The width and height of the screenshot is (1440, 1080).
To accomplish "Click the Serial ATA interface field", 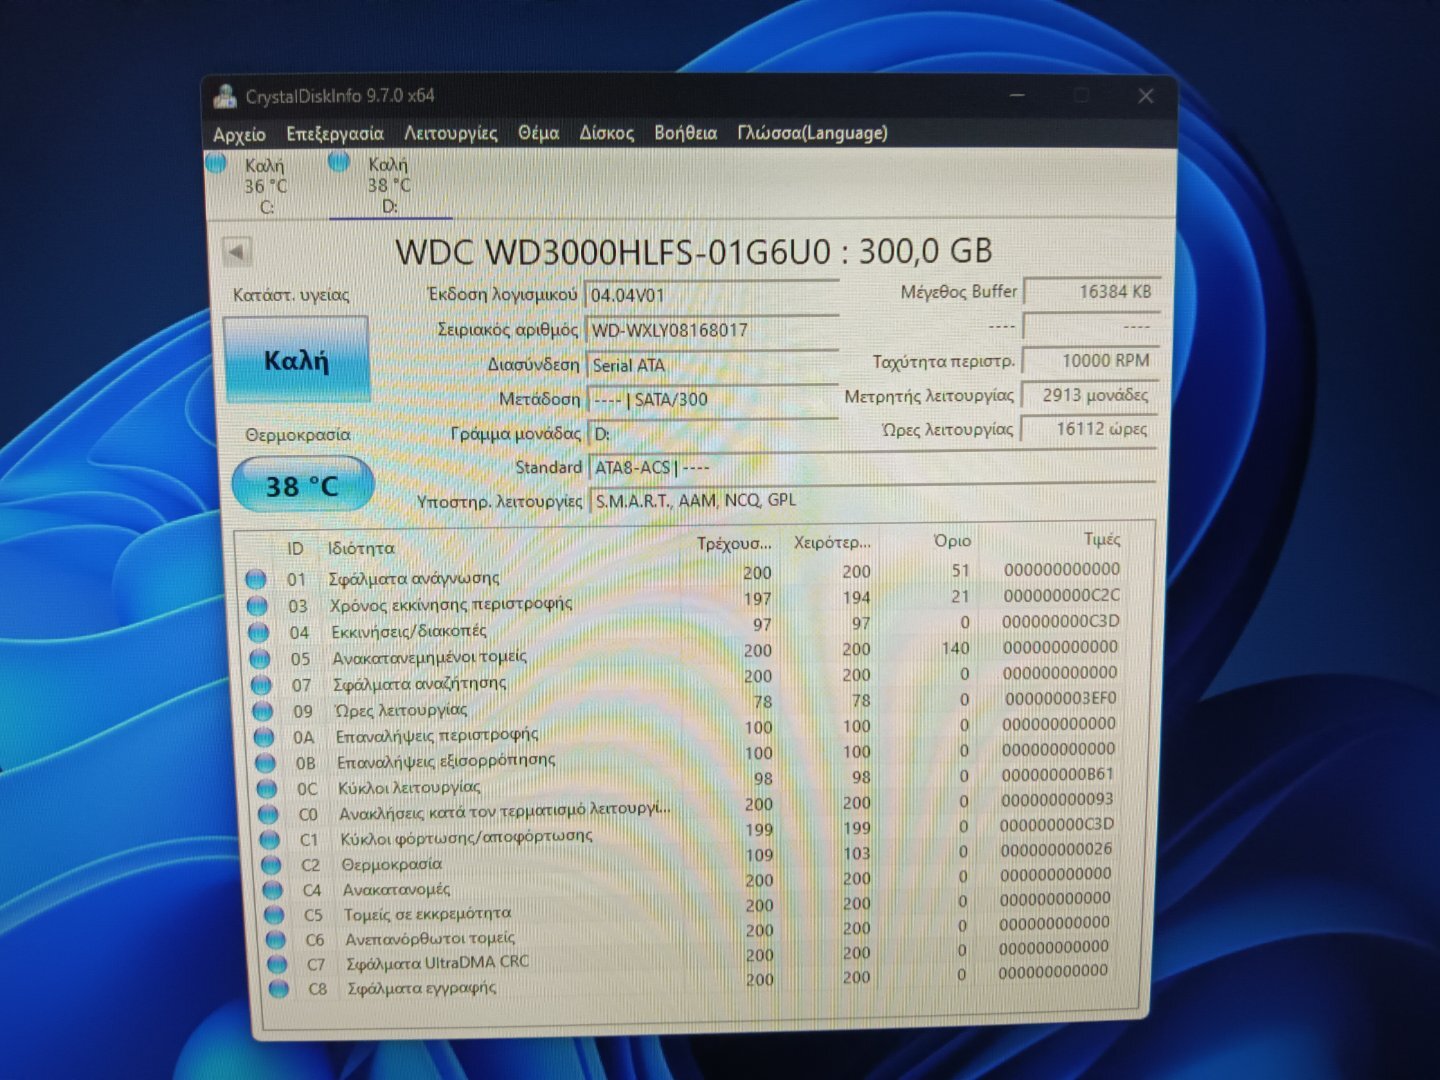I will [x=711, y=365].
